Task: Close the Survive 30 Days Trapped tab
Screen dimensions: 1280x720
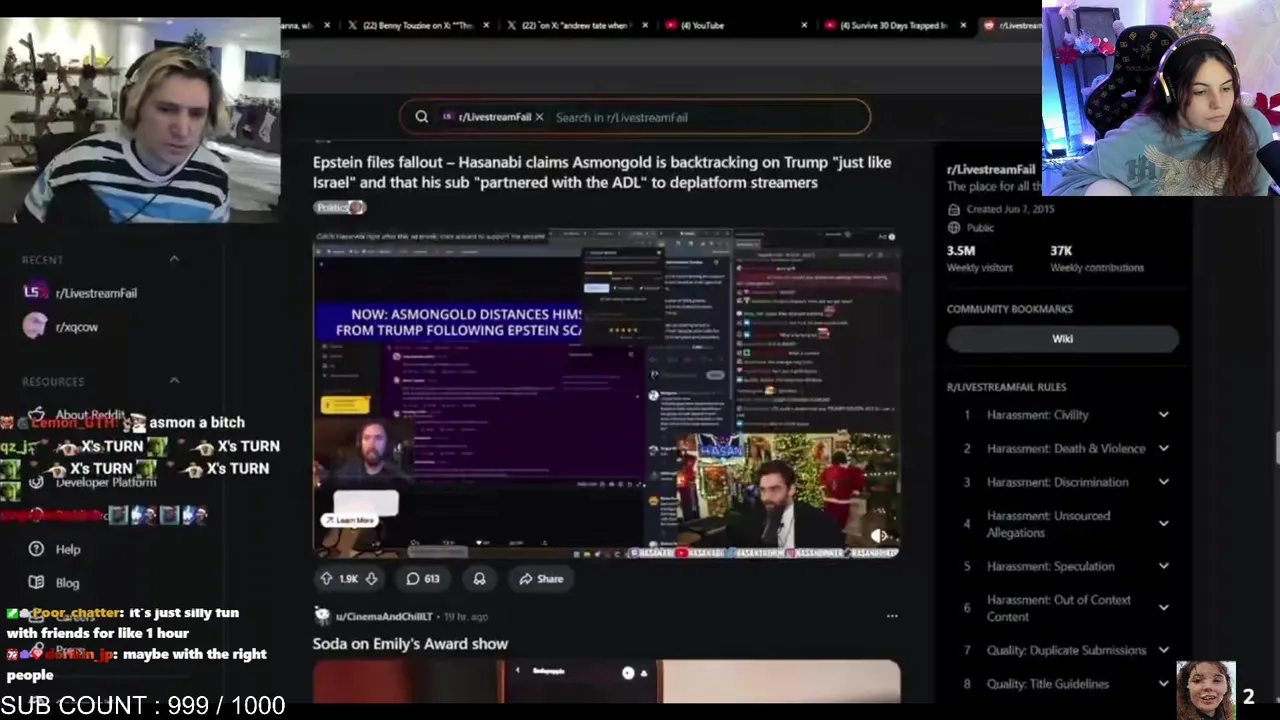Action: 963,25
